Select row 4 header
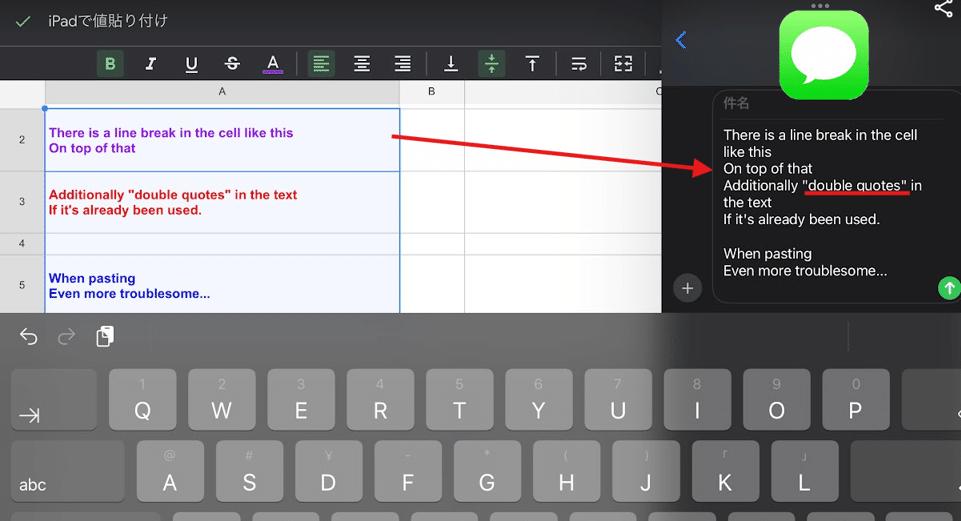Image resolution: width=961 pixels, height=521 pixels. [x=22, y=243]
